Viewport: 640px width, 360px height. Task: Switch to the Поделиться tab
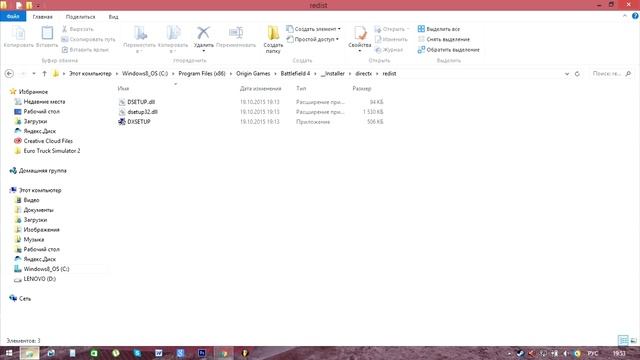click(80, 17)
